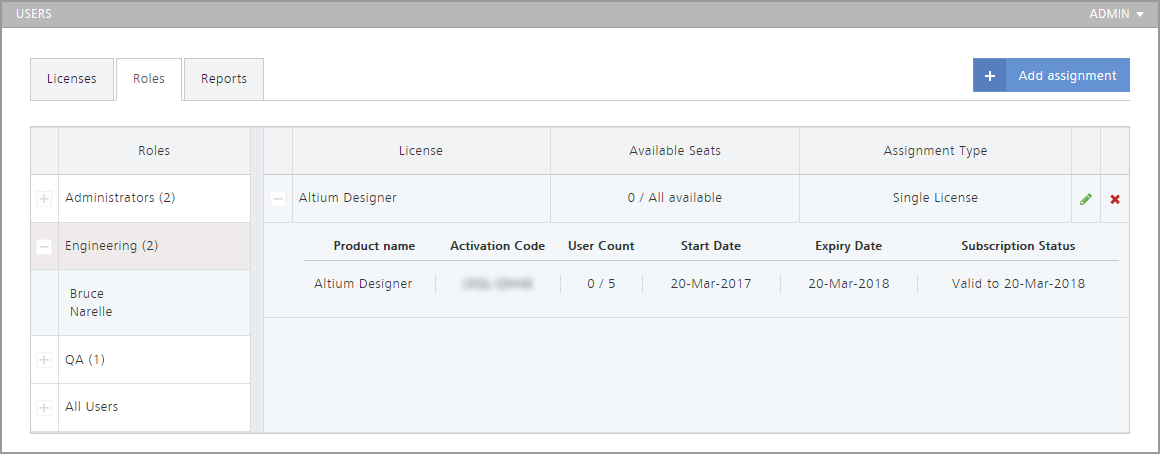Image resolution: width=1160 pixels, height=454 pixels.
Task: Expand the QA role
Action: [44, 360]
